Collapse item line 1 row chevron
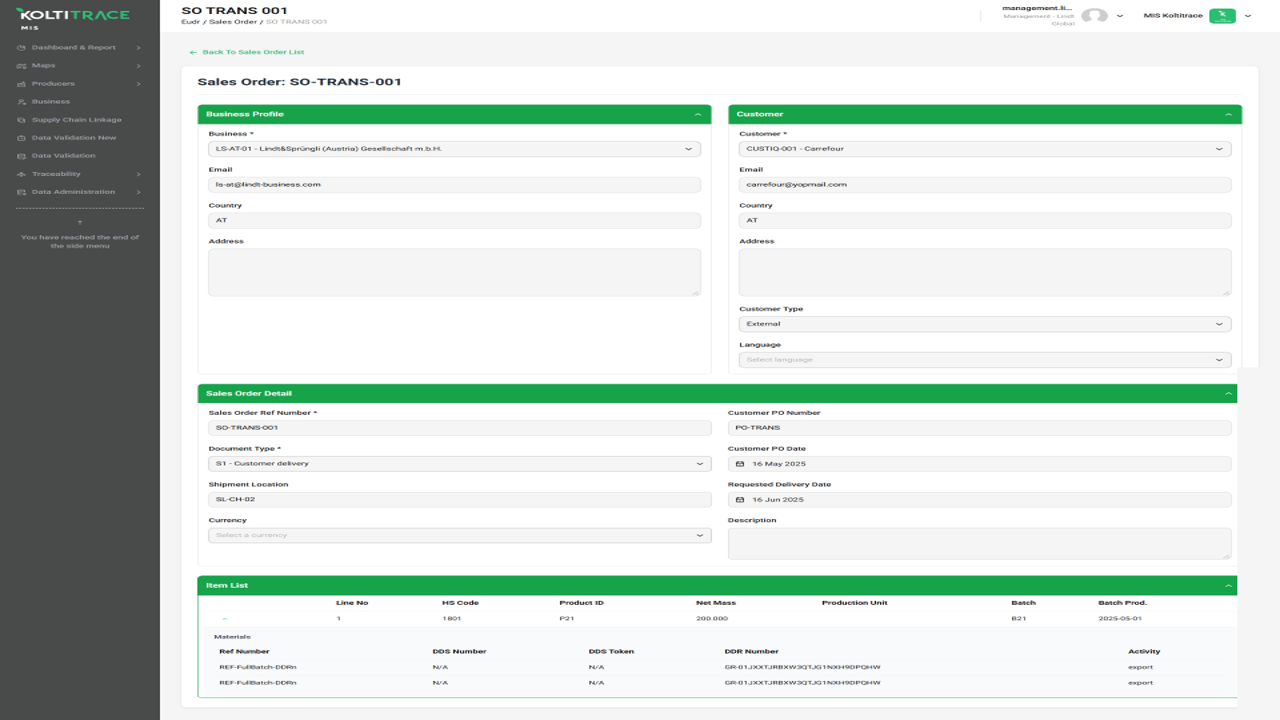The width and height of the screenshot is (1280, 720). pyautogui.click(x=224, y=619)
